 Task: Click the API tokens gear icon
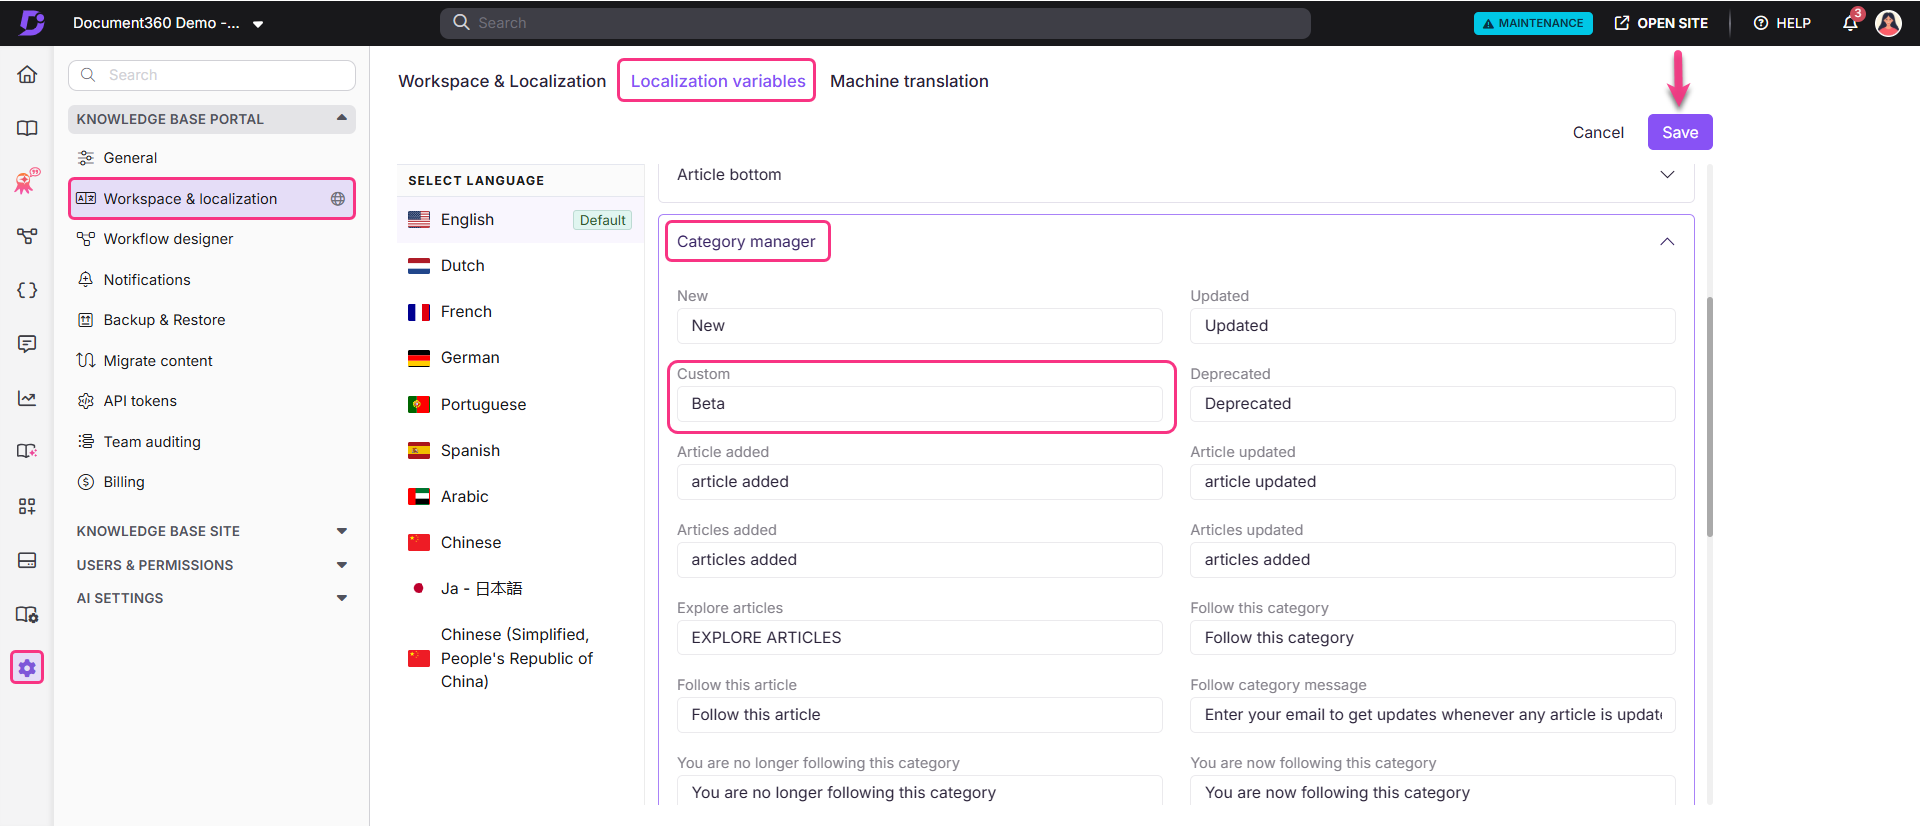coord(86,401)
